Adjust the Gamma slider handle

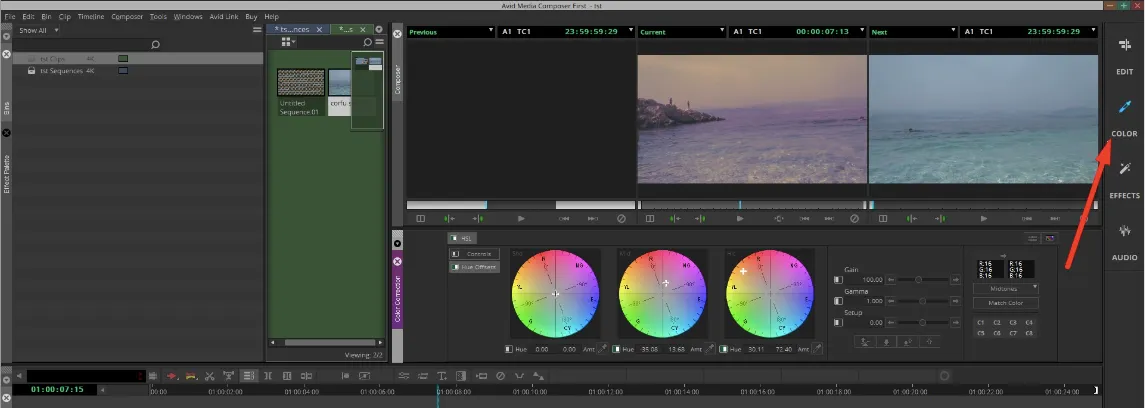click(923, 301)
